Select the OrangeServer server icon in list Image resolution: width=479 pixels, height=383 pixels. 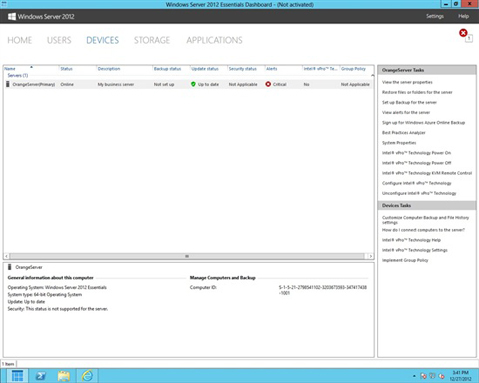pyautogui.click(x=8, y=84)
